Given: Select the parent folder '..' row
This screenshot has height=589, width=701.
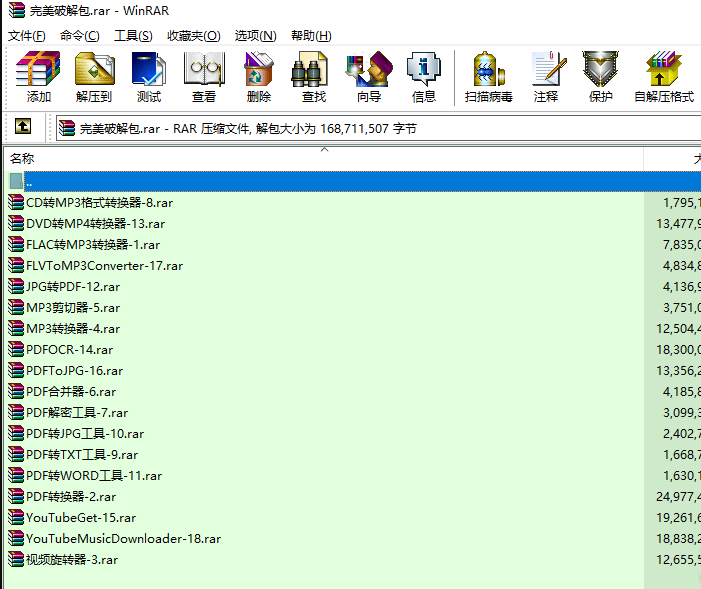Looking at the screenshot, I should [353, 182].
